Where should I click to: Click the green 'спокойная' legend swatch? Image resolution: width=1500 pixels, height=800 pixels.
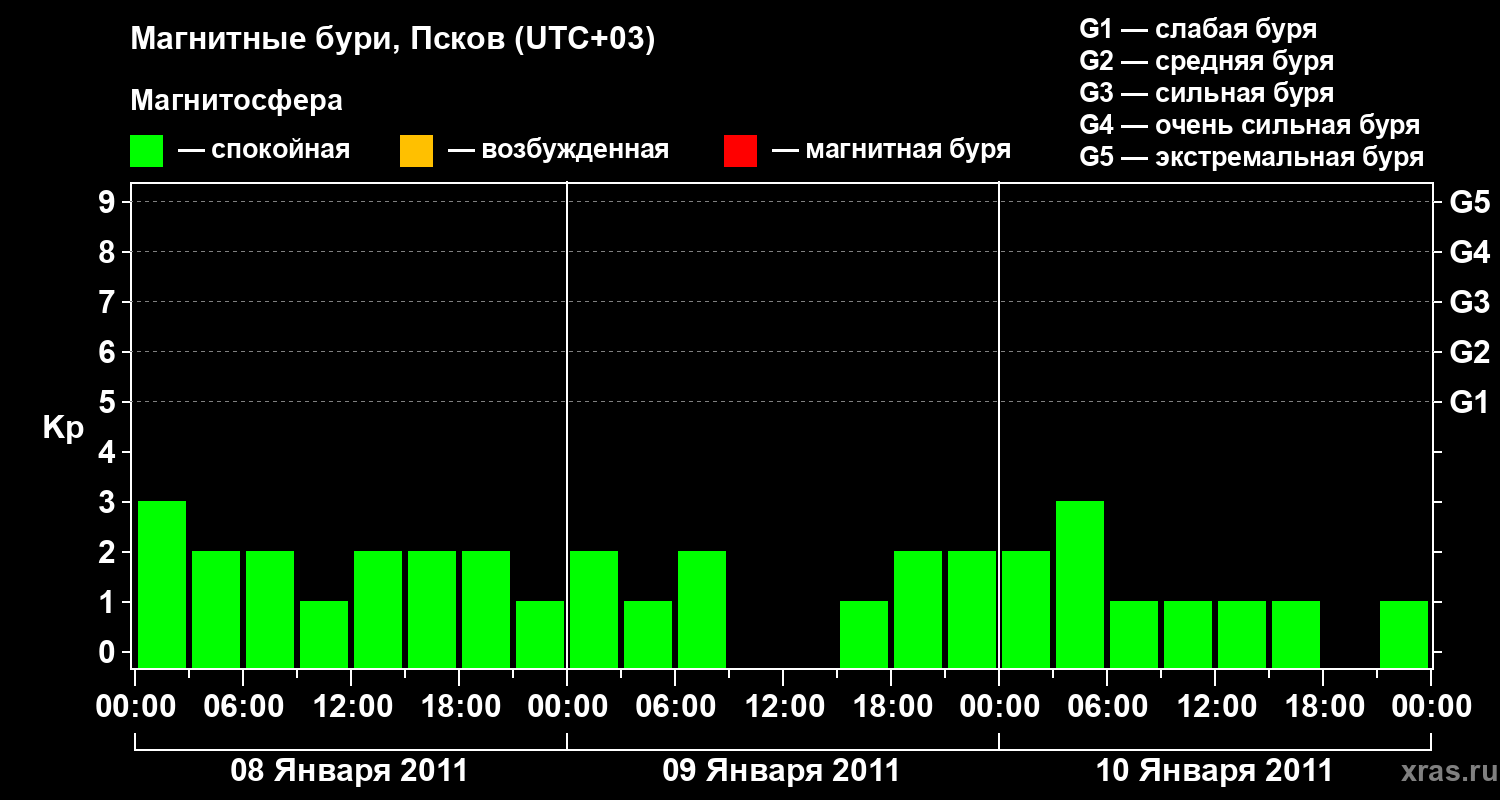[x=147, y=151]
